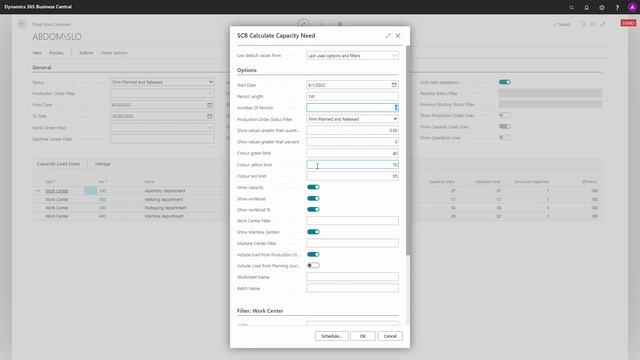Click the back arrow on the Shop Floor page
The image size is (640, 360).
pos(22,24)
